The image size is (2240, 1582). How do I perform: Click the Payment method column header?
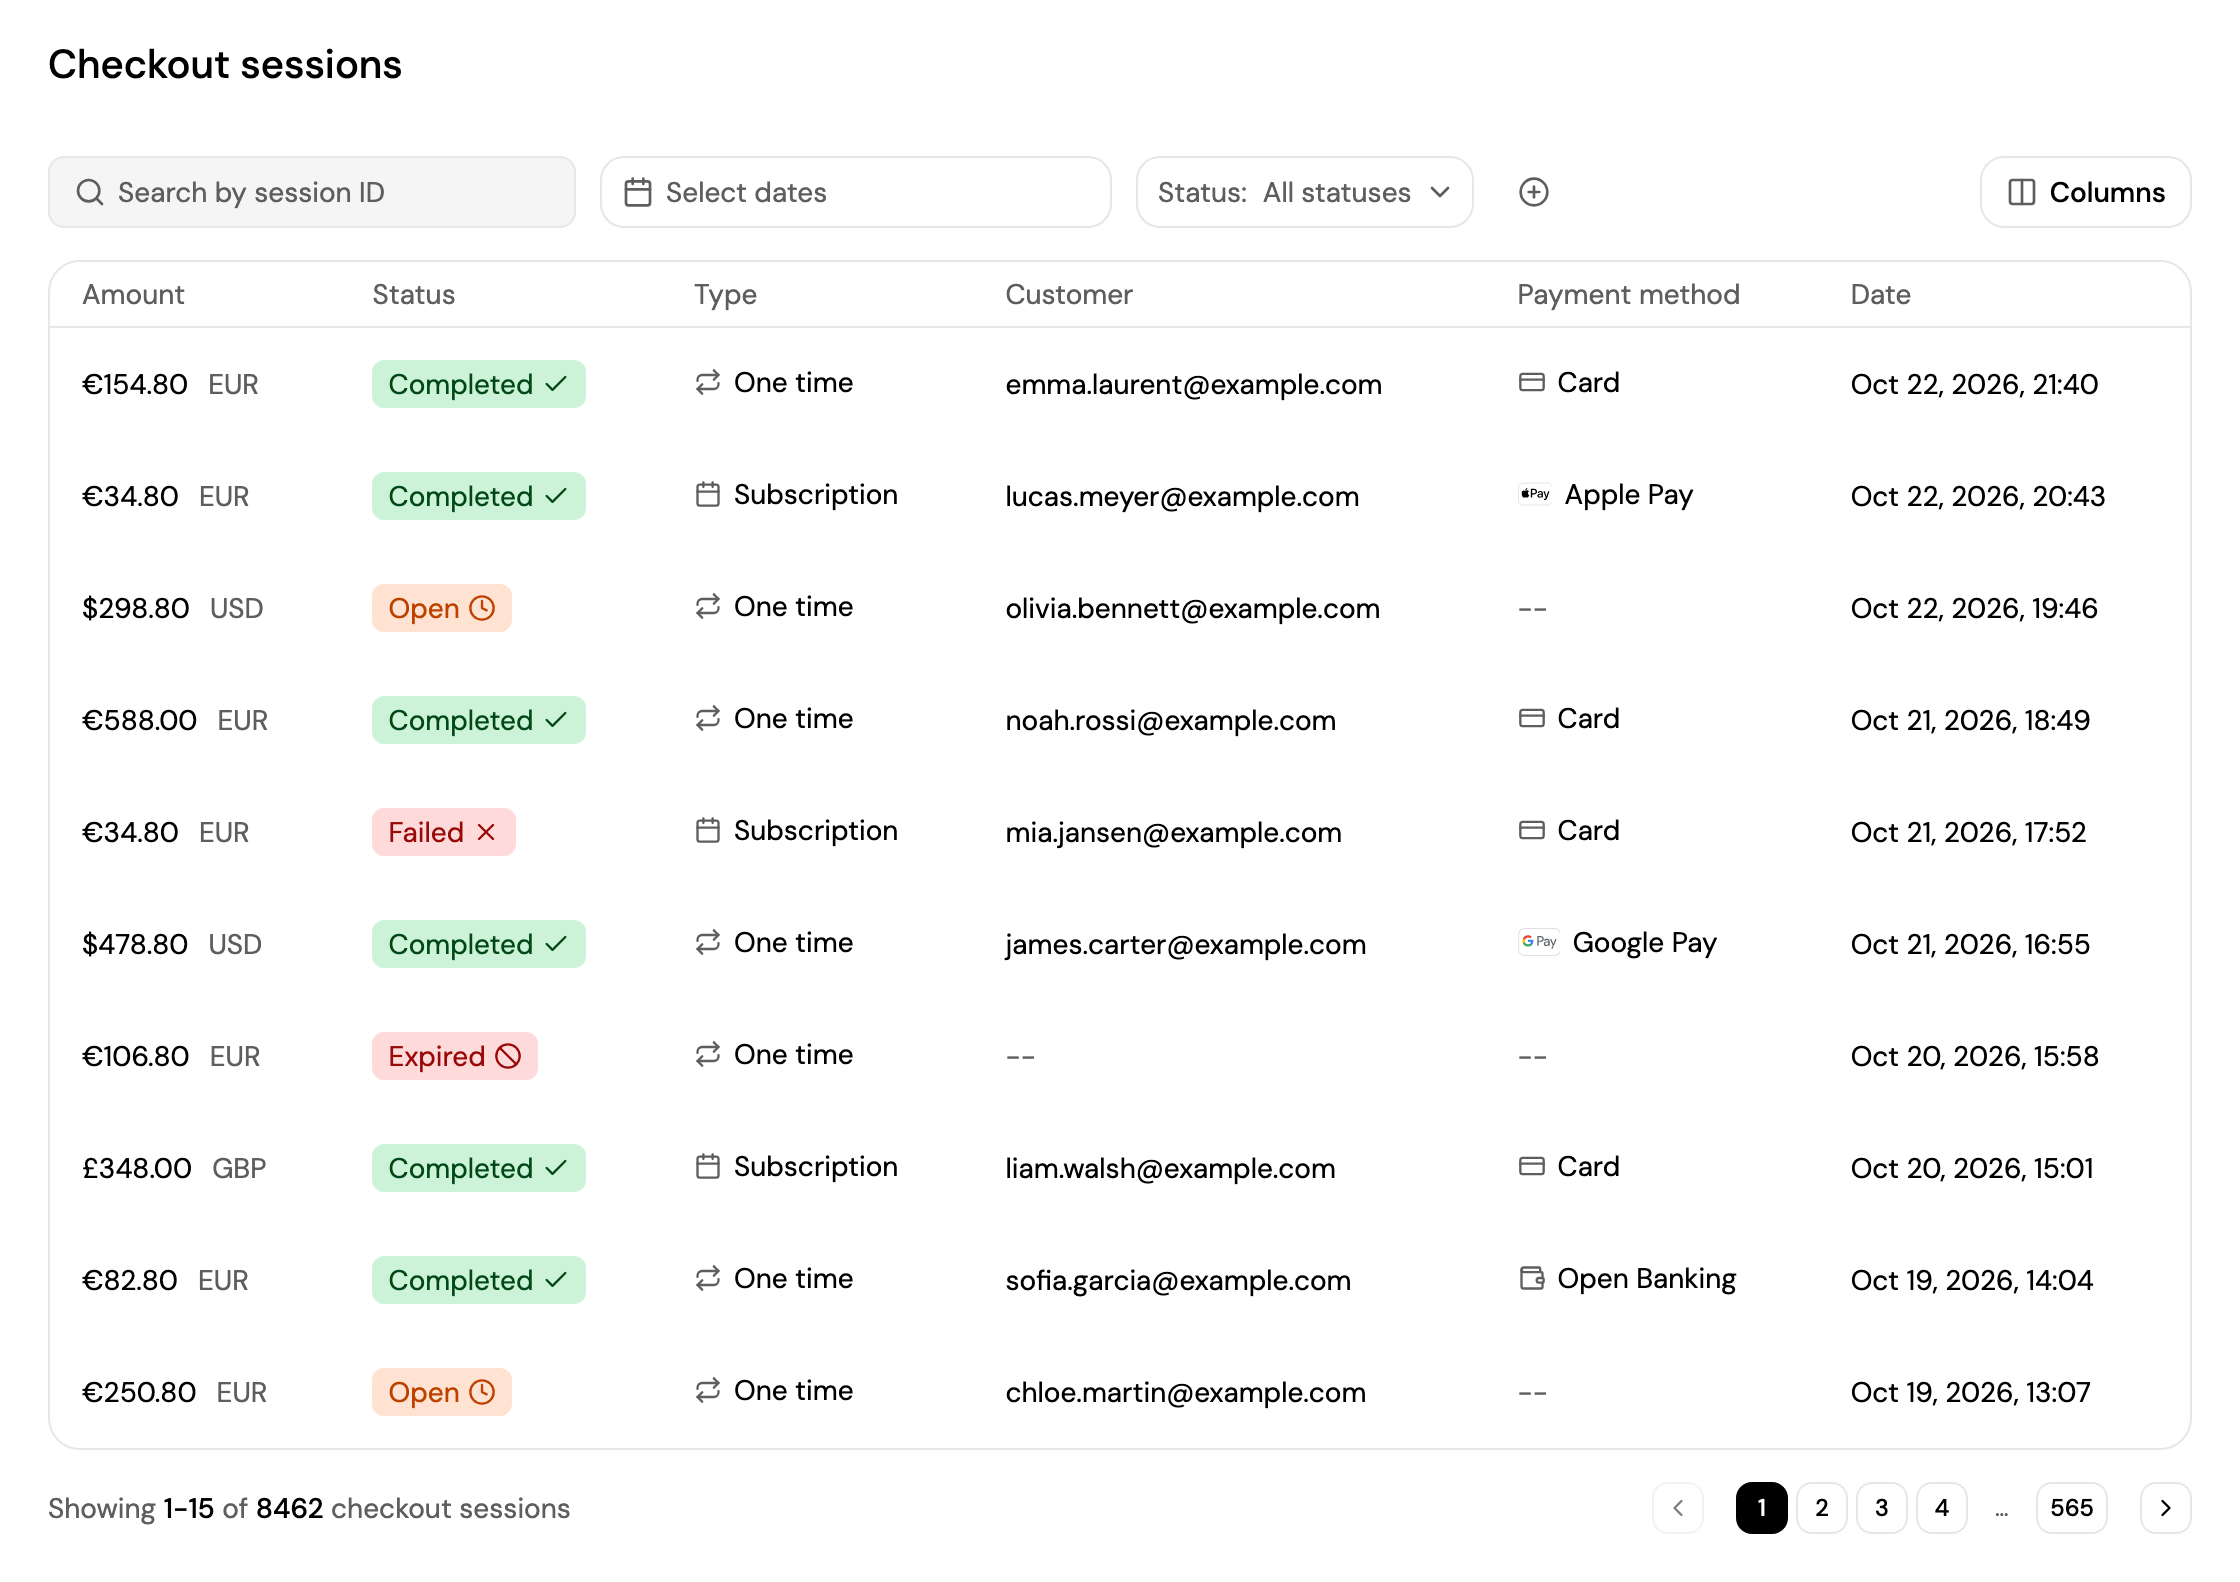pos(1628,294)
